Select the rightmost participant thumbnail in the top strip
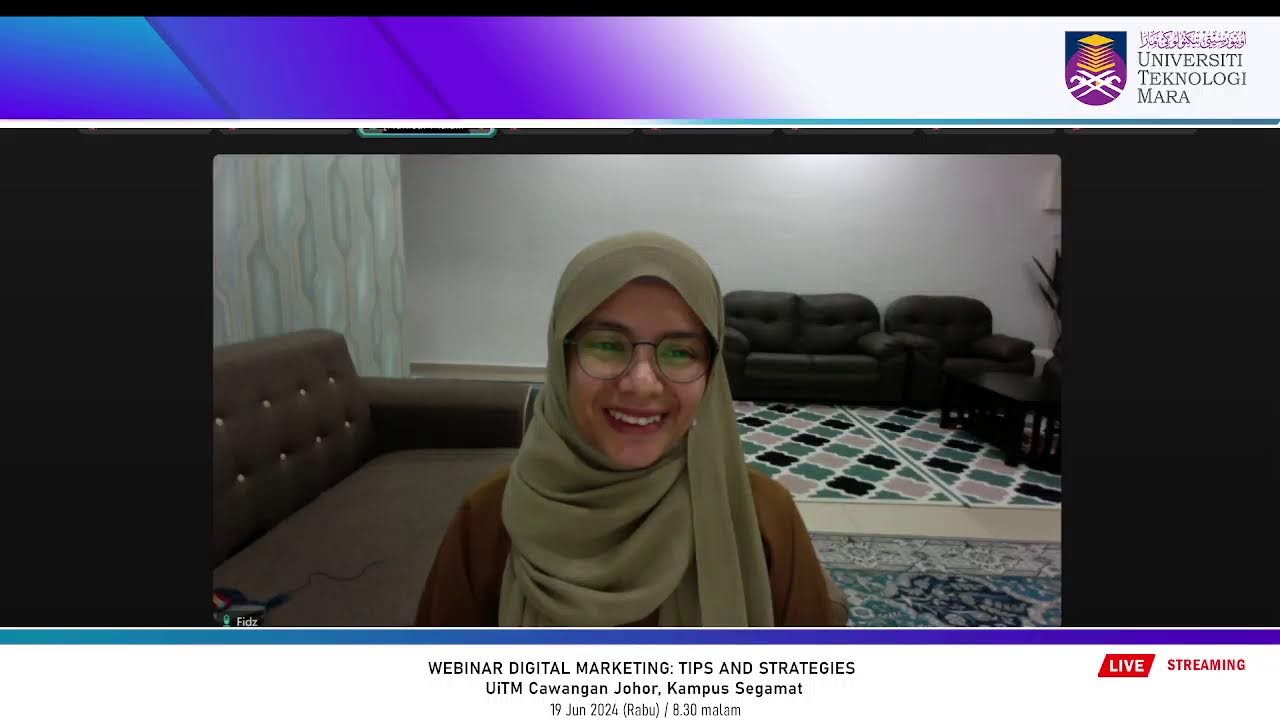Screen dimensions: 1280x720 1130,129
